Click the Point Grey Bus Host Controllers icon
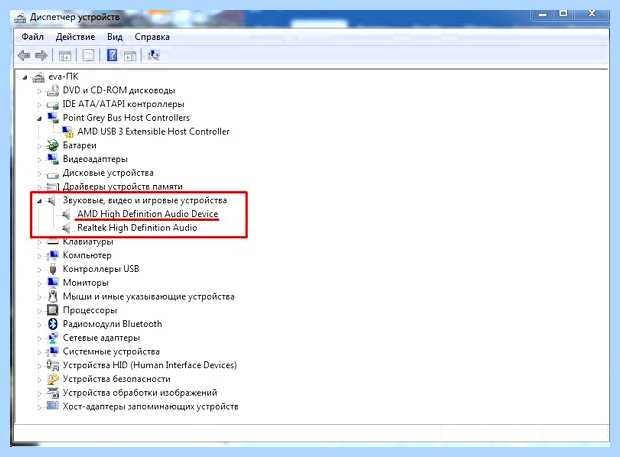Image resolution: width=620 pixels, height=457 pixels. 53,118
